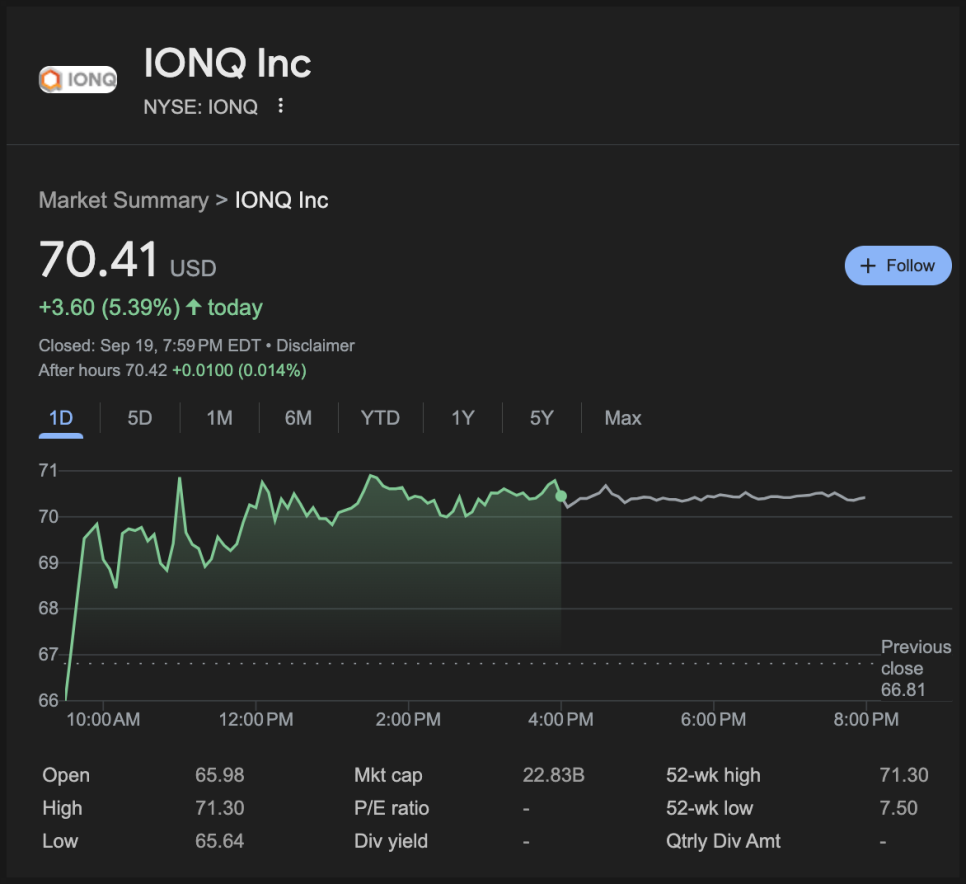Open the three-dot more options menu
This screenshot has width=966, height=884.
pos(280,106)
